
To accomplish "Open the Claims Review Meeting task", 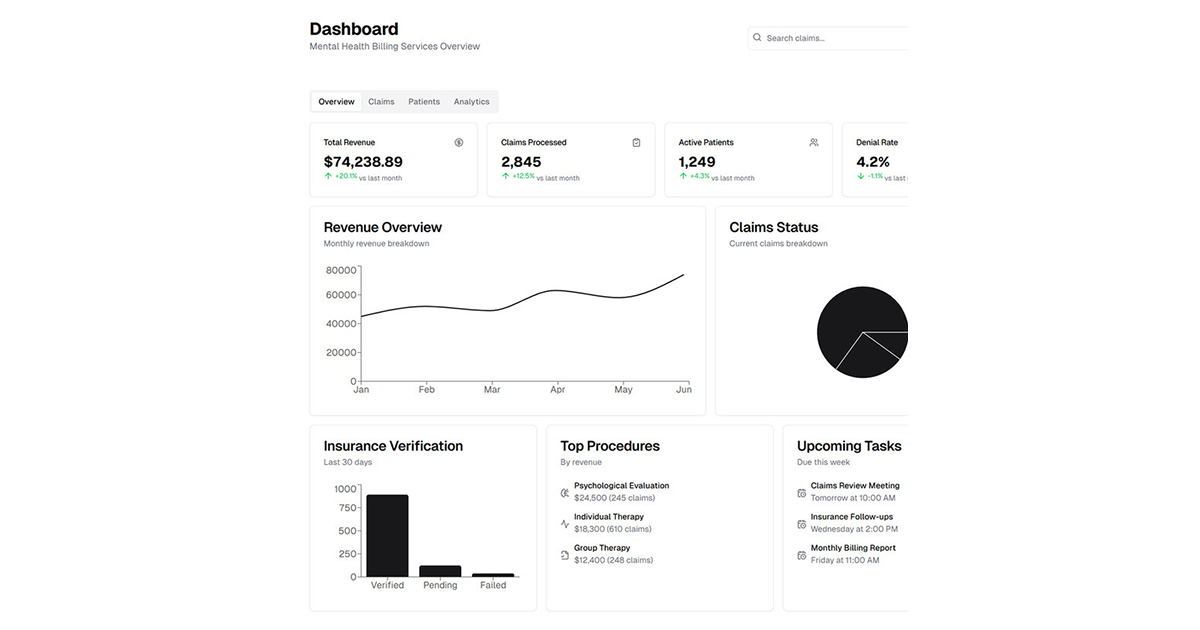I will click(x=854, y=486).
